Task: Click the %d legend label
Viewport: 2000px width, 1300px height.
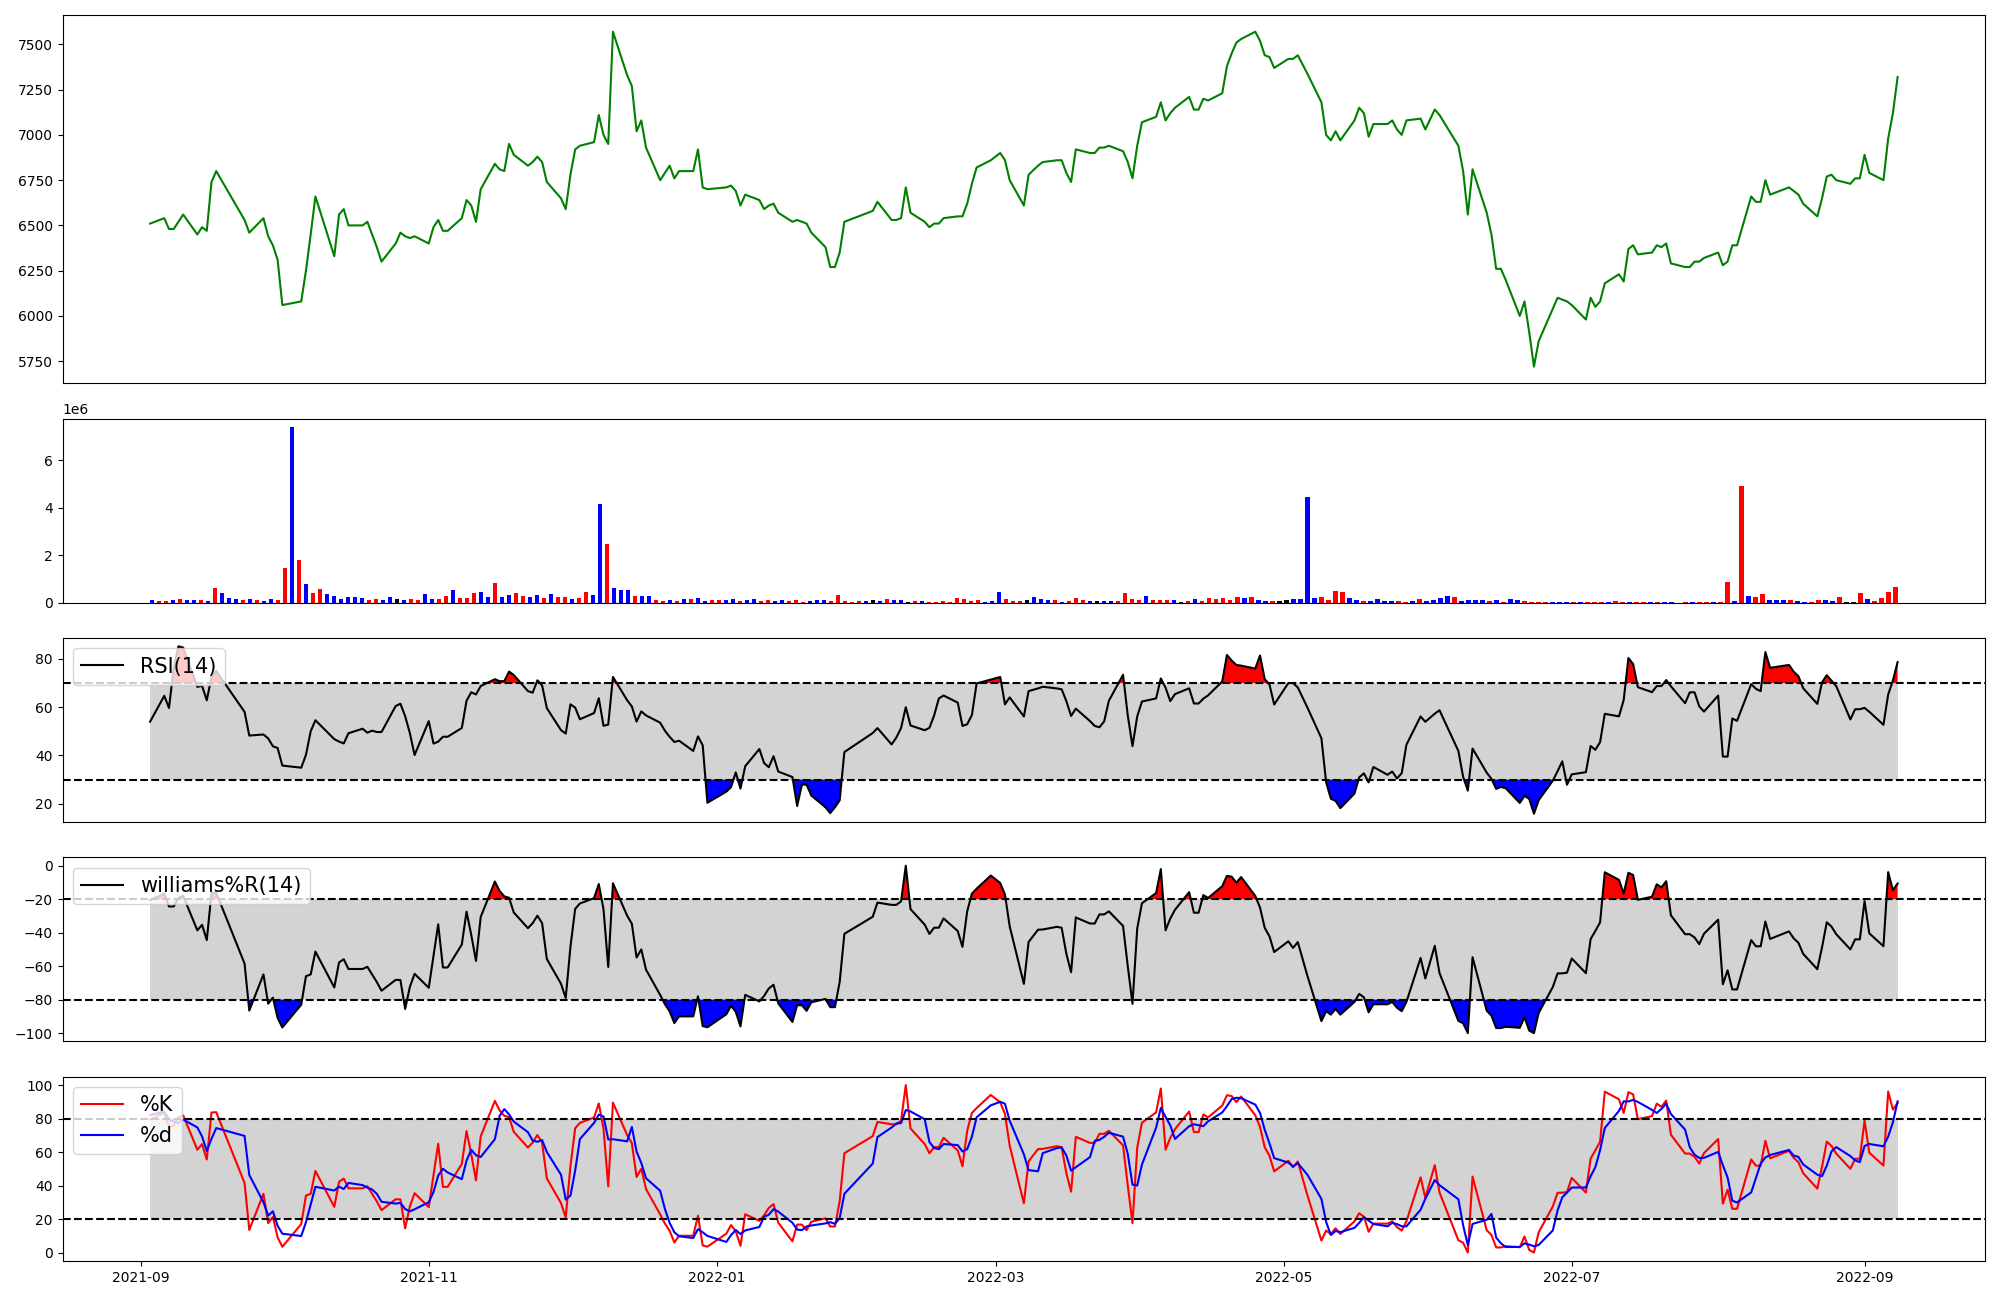Action: (156, 1135)
